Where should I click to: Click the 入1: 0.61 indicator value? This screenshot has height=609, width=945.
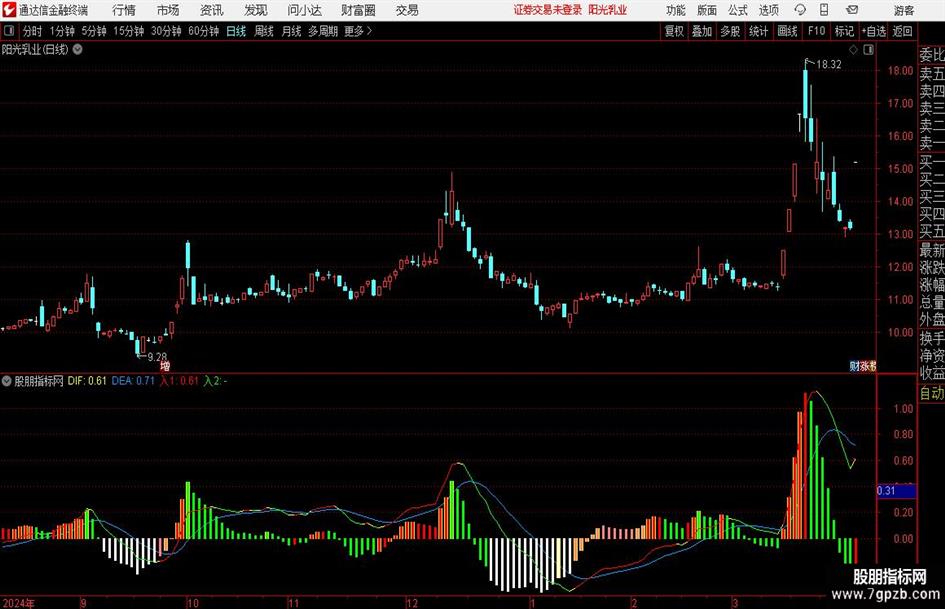click(x=179, y=380)
